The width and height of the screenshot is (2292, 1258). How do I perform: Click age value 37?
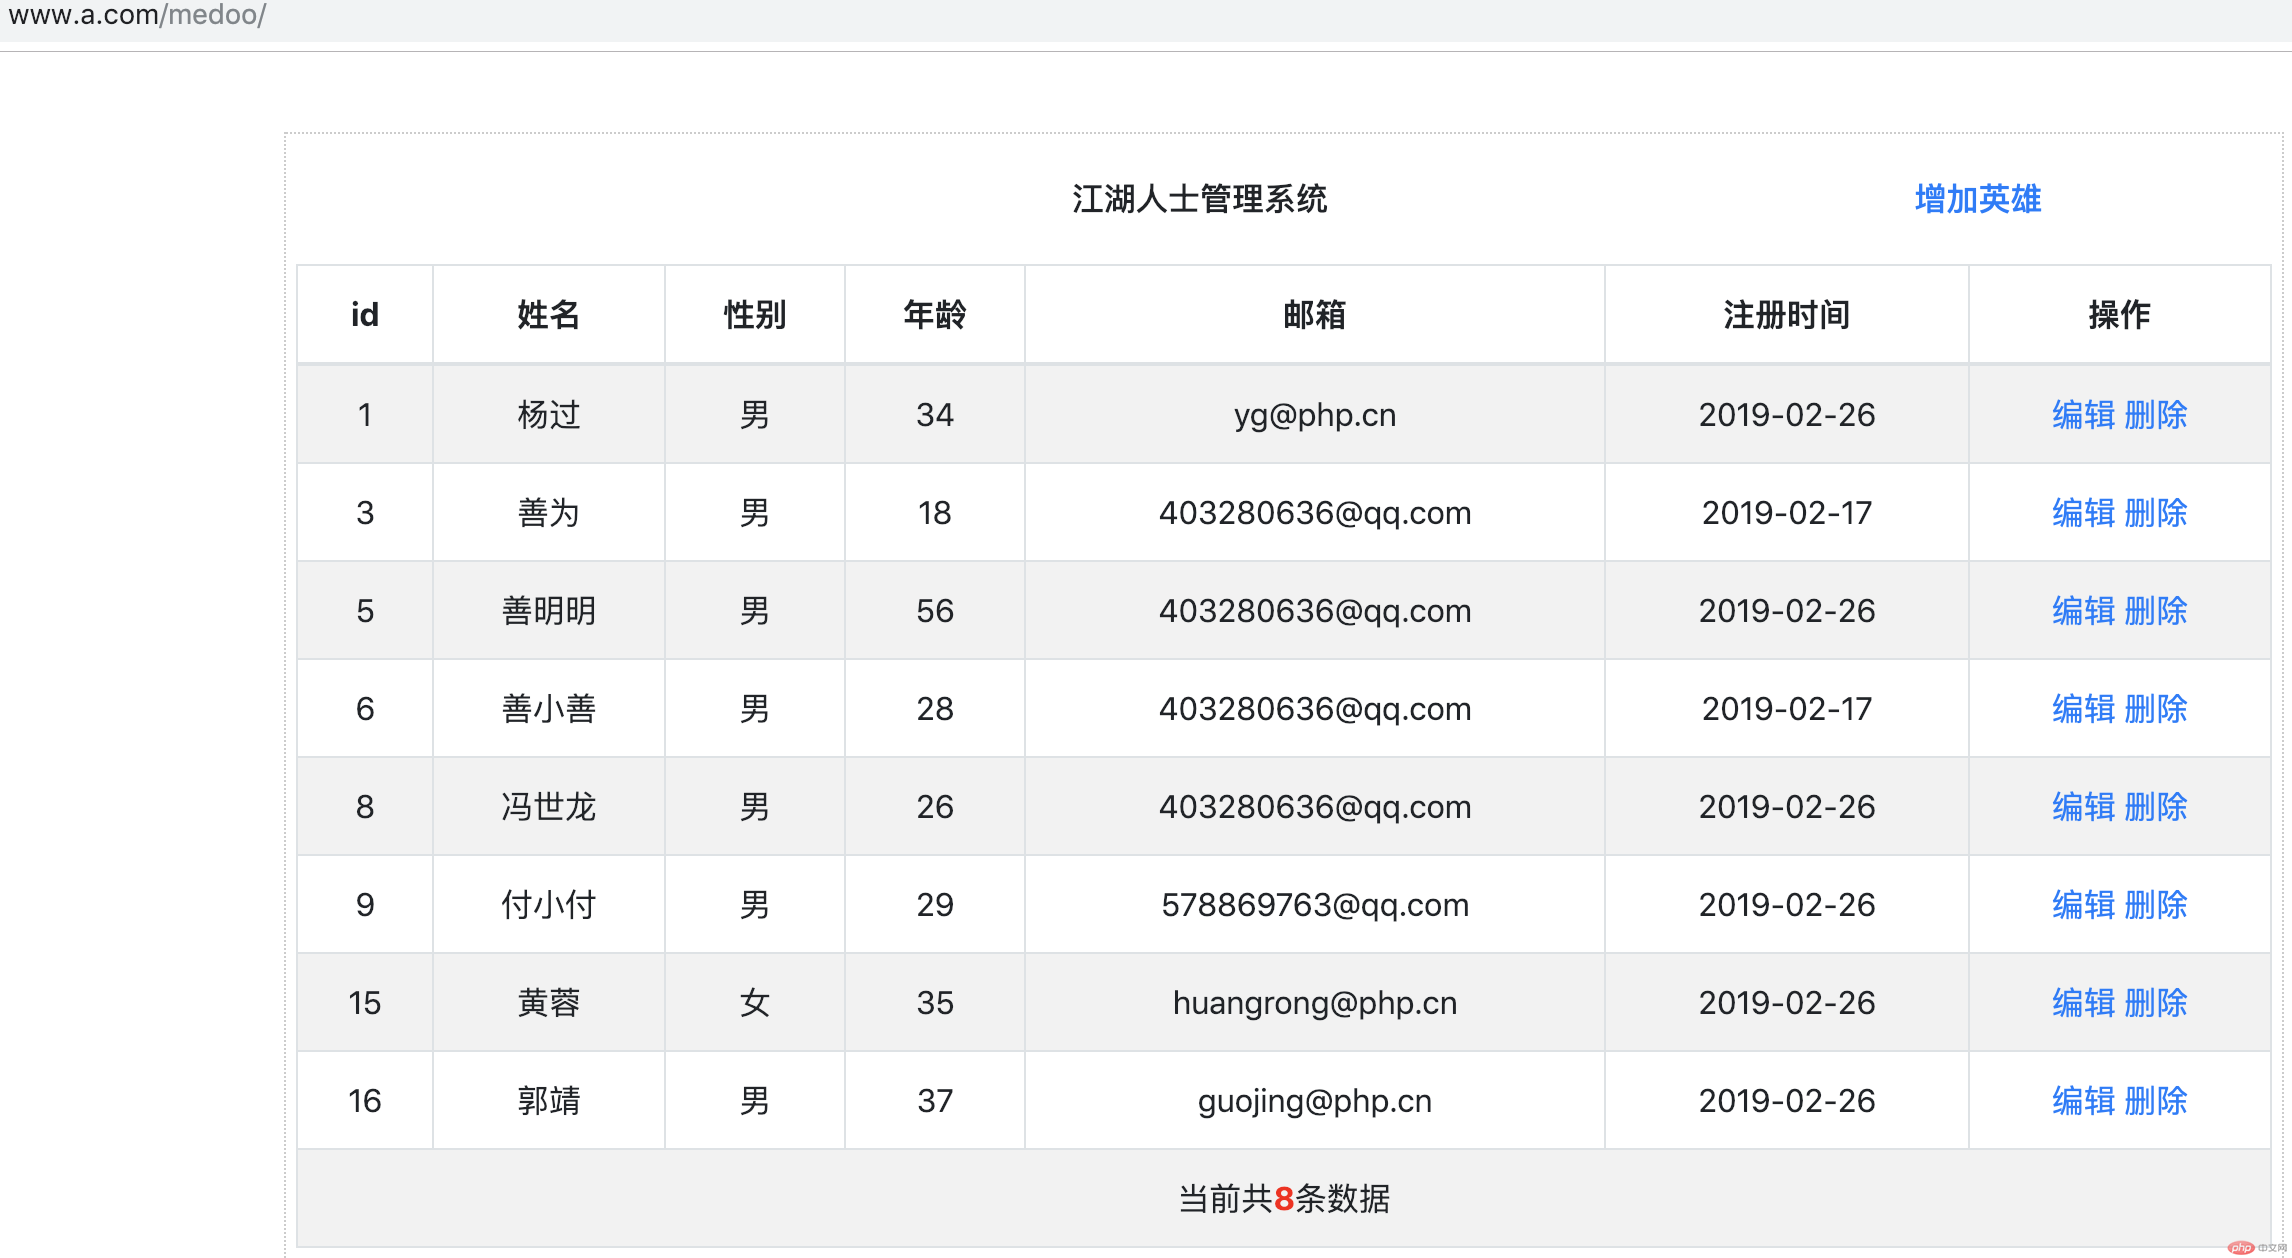point(935,1101)
